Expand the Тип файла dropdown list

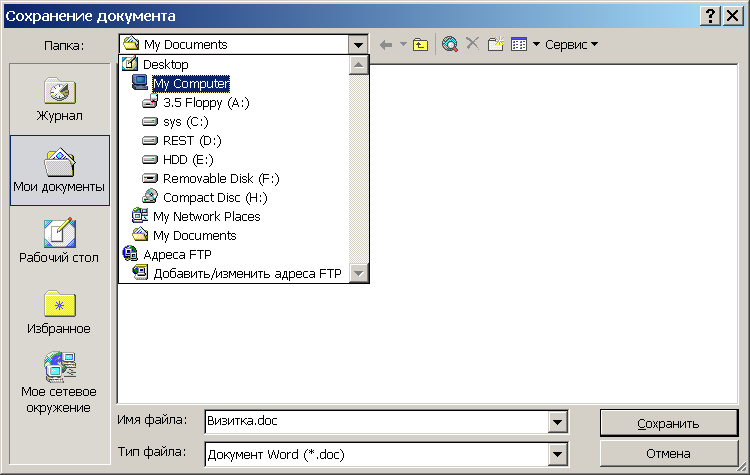[x=558, y=454]
